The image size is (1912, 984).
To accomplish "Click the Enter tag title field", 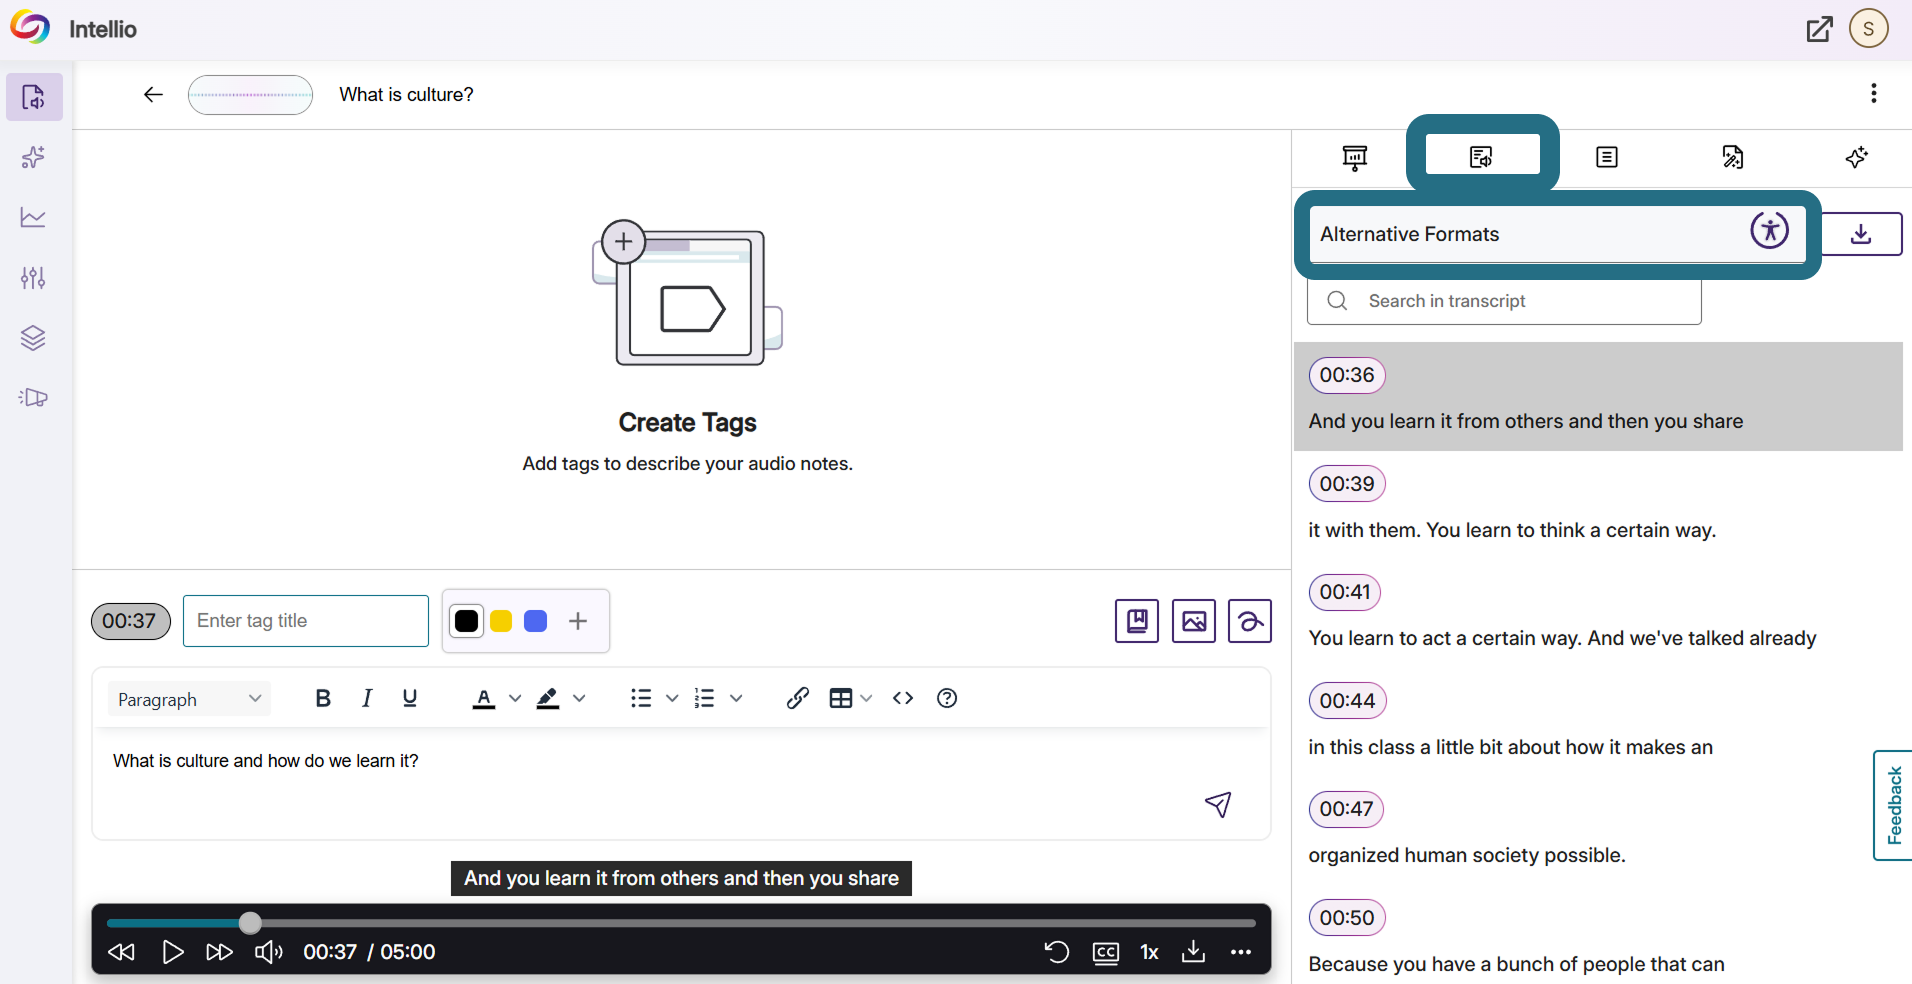I will pyautogui.click(x=306, y=621).
